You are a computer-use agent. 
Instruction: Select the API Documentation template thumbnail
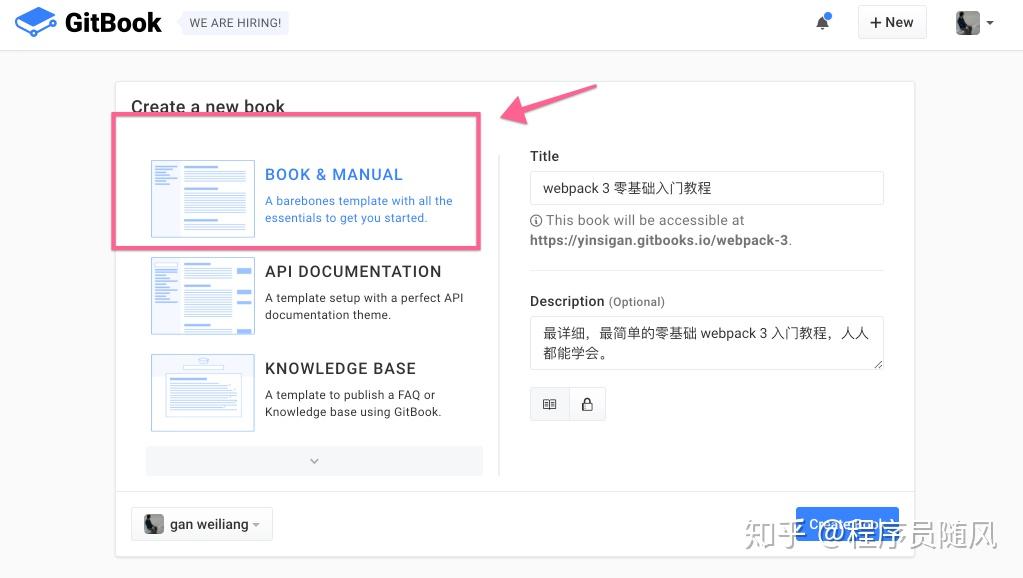coord(203,296)
